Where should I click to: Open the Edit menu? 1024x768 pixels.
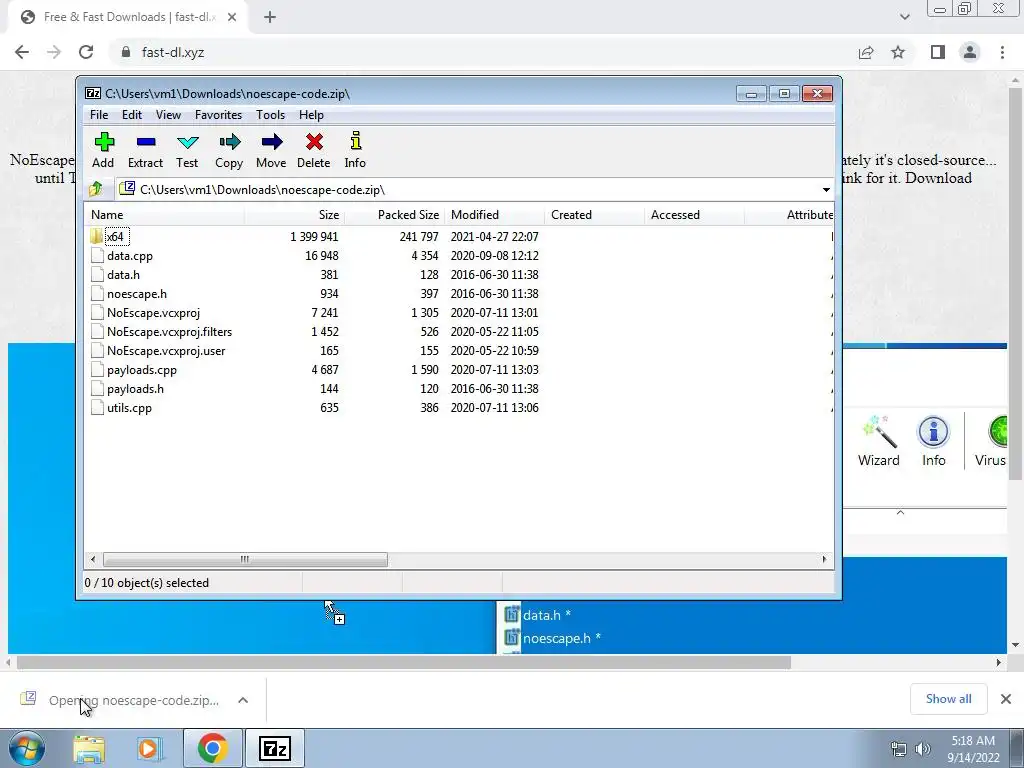[132, 115]
